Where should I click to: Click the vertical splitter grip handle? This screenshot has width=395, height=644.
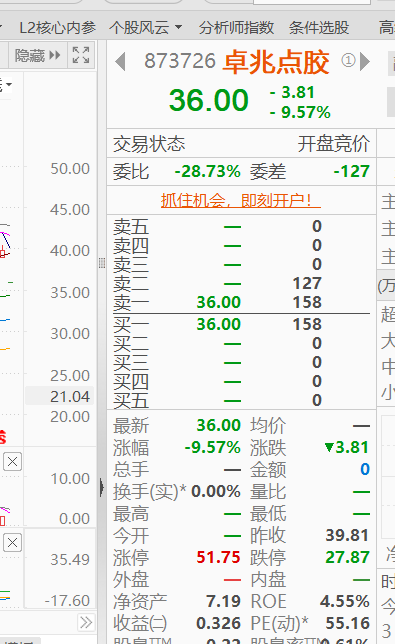coord(102,263)
